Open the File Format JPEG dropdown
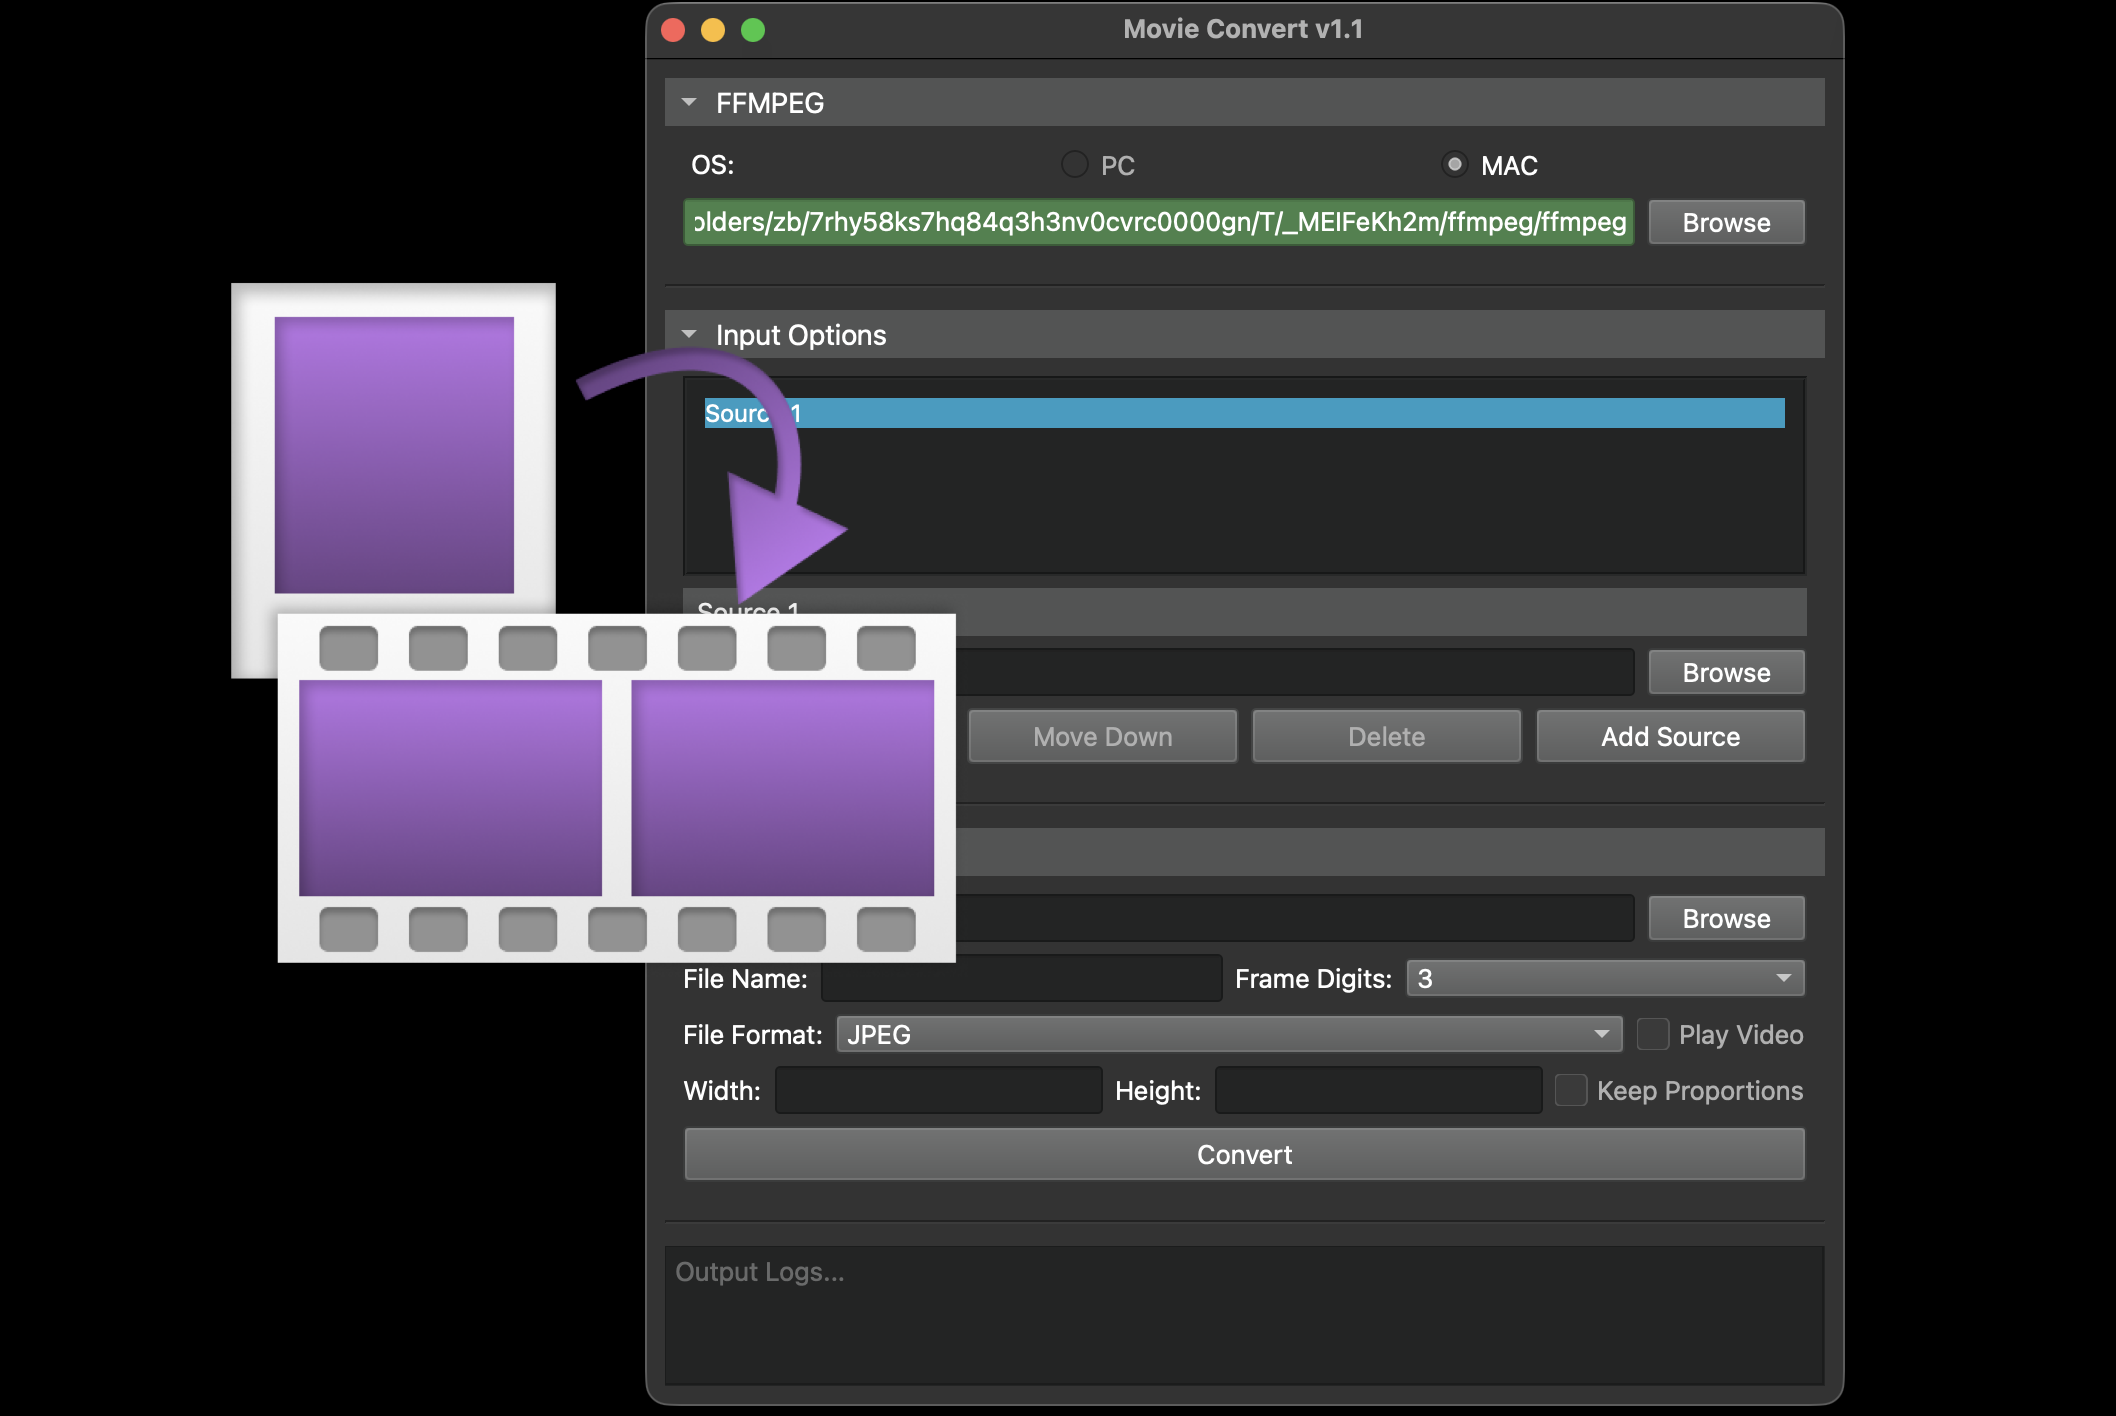The image size is (2116, 1416). [x=1228, y=1034]
